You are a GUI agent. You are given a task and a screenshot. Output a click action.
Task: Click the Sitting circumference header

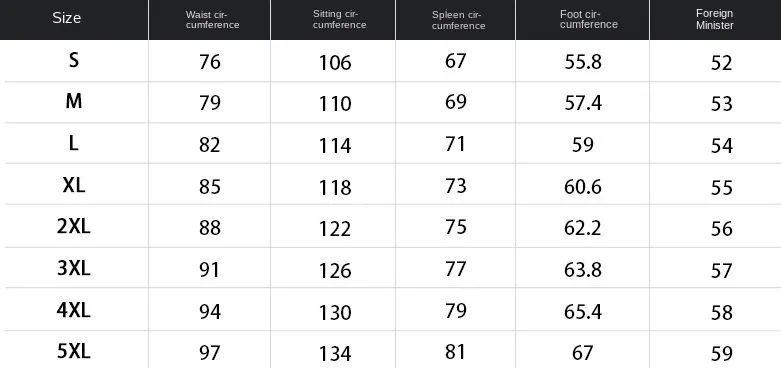(340, 19)
